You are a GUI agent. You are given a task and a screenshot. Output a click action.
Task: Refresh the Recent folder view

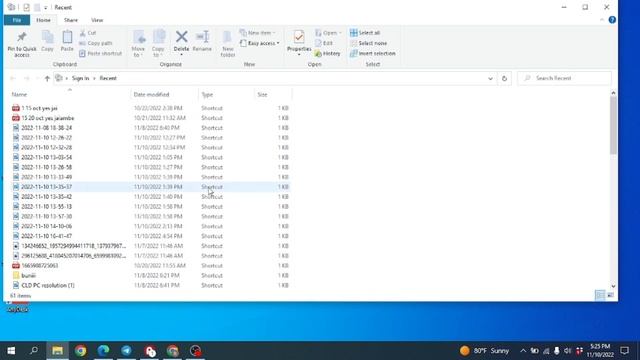click(504, 78)
